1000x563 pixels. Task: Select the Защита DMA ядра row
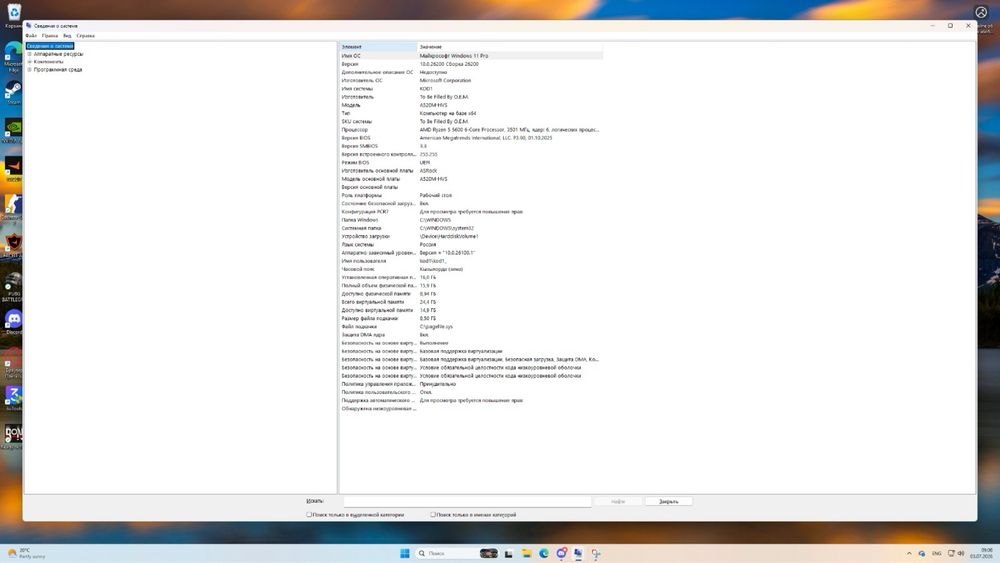(x=471, y=335)
